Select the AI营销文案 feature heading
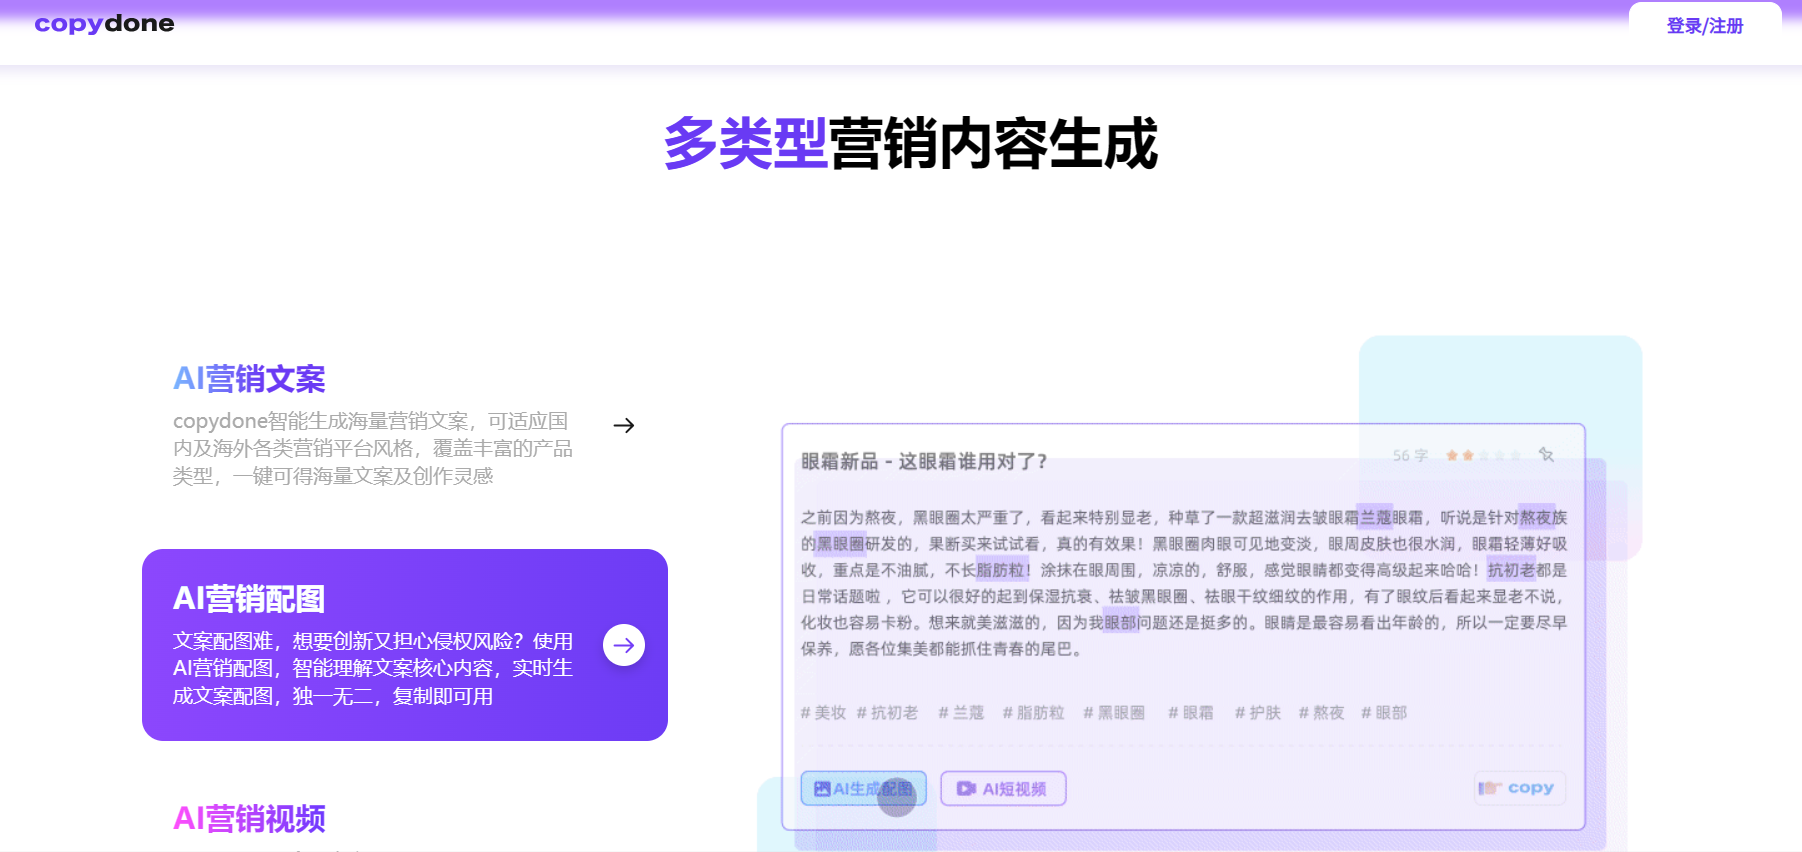The height and width of the screenshot is (852, 1802). tap(249, 379)
